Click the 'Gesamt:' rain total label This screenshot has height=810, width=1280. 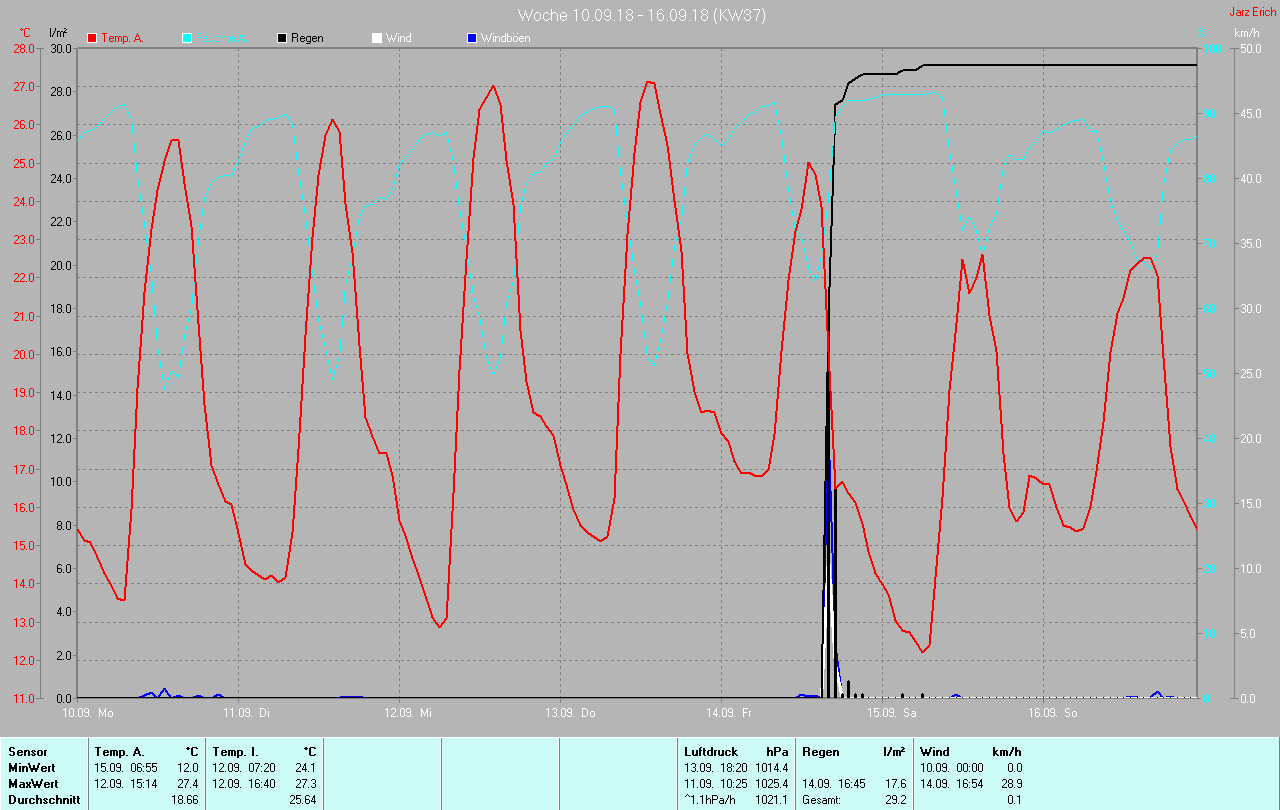point(822,800)
